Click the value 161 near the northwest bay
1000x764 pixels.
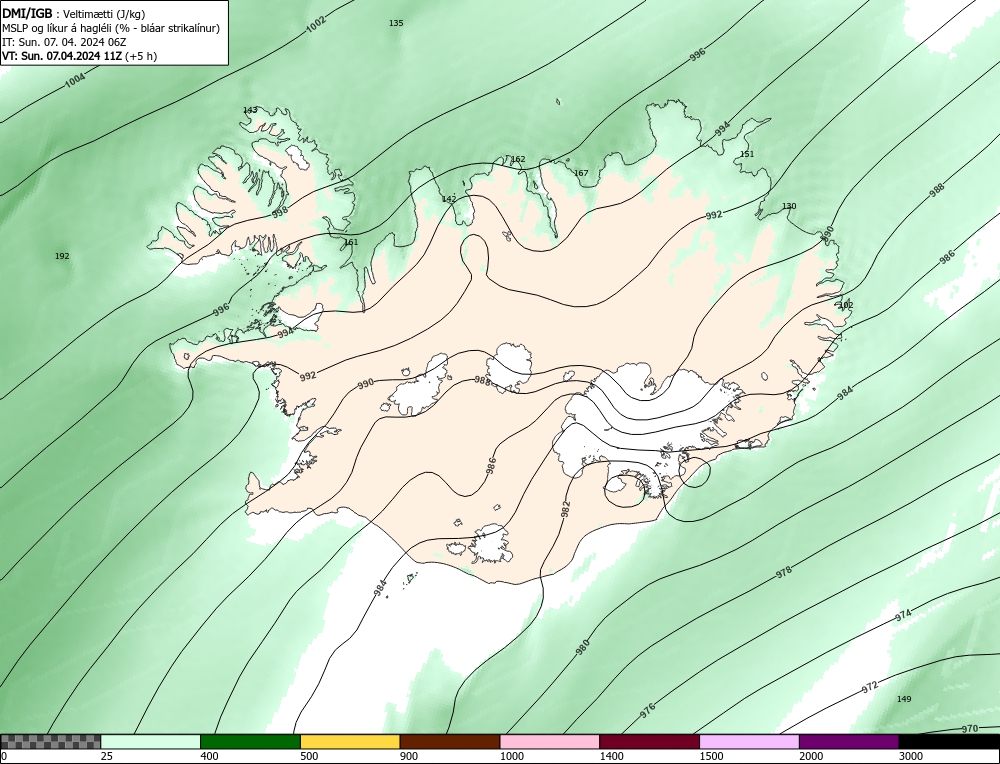point(351,242)
